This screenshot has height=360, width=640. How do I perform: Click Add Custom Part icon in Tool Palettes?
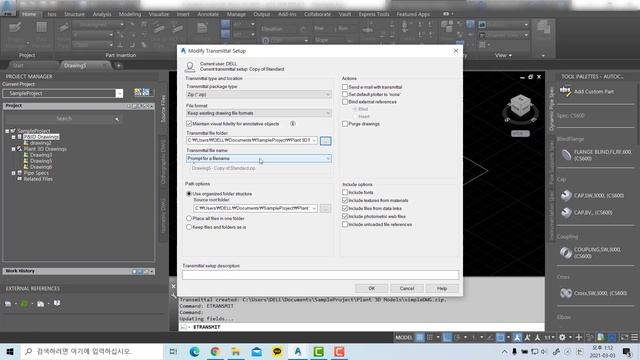click(x=565, y=91)
